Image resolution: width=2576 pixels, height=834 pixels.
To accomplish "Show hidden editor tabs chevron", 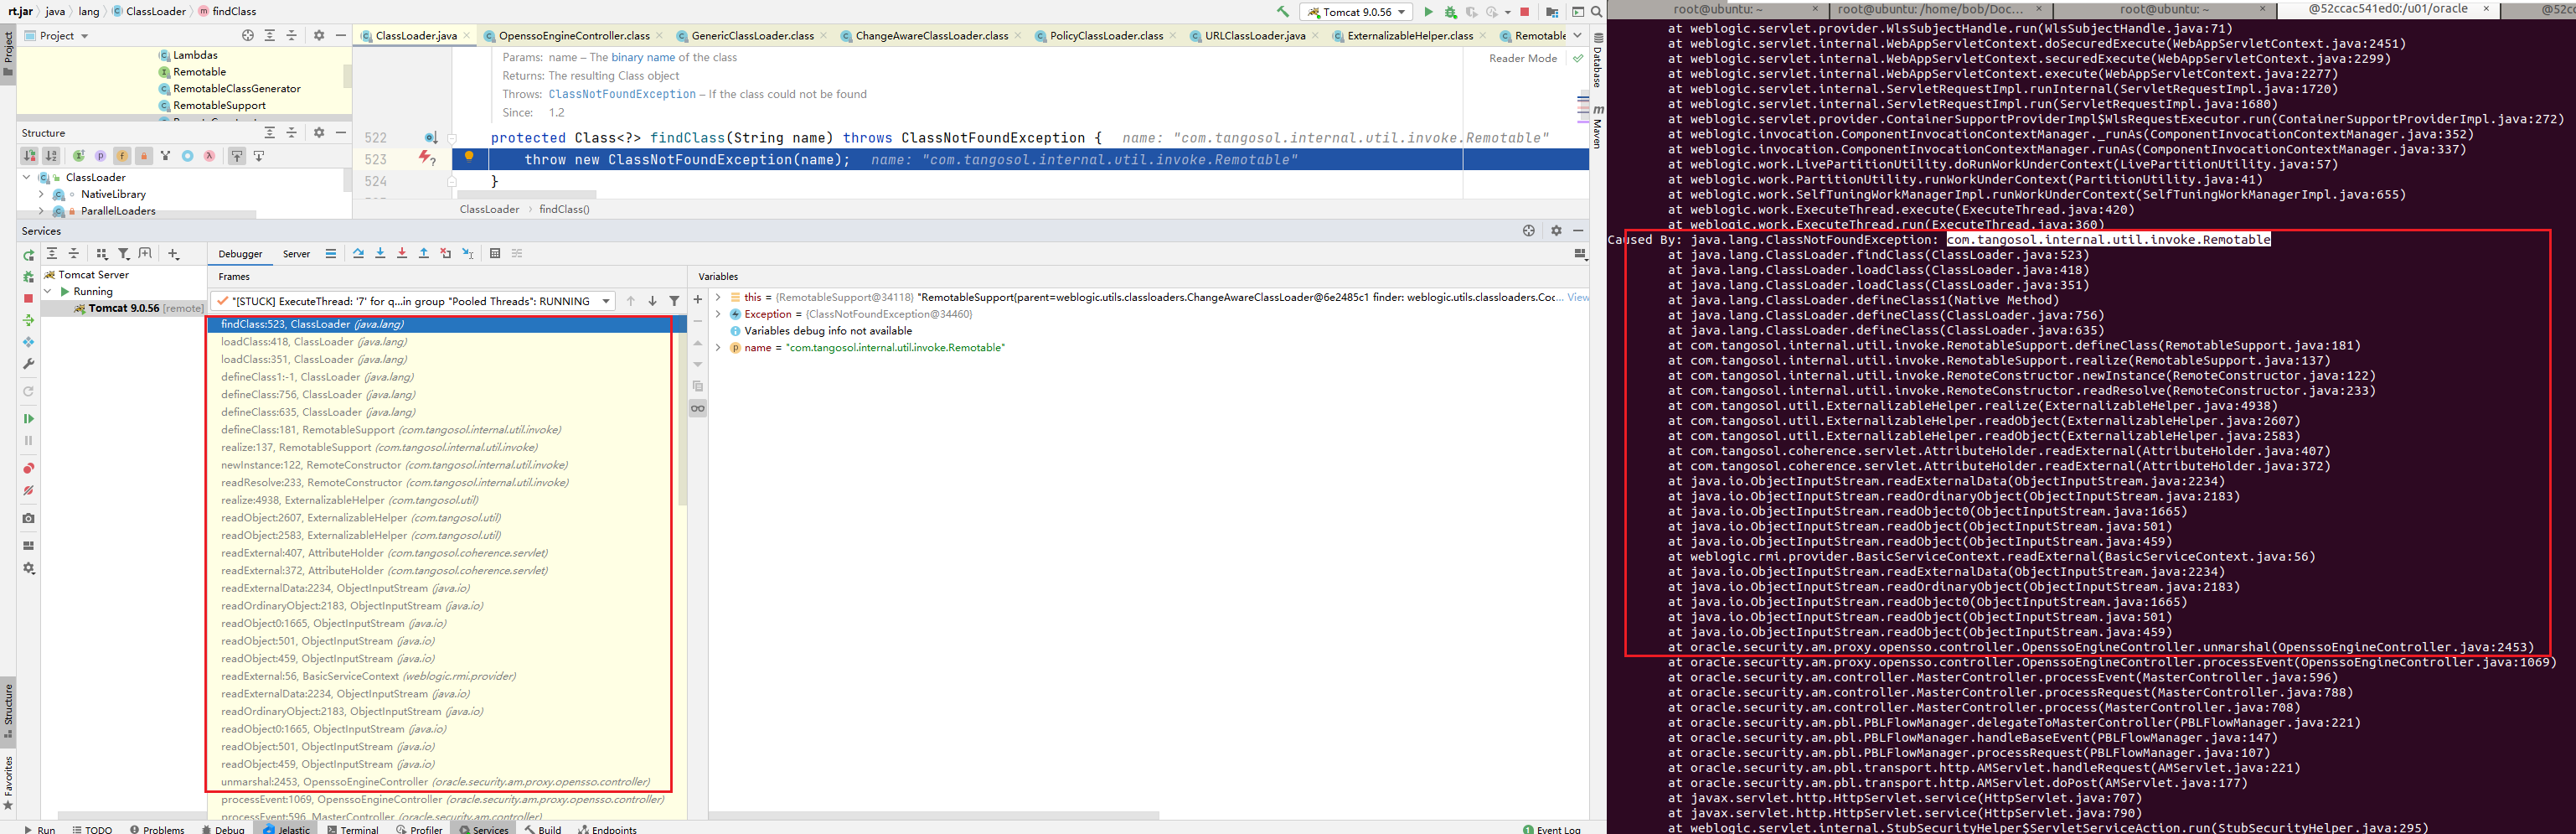I will pyautogui.click(x=1577, y=35).
